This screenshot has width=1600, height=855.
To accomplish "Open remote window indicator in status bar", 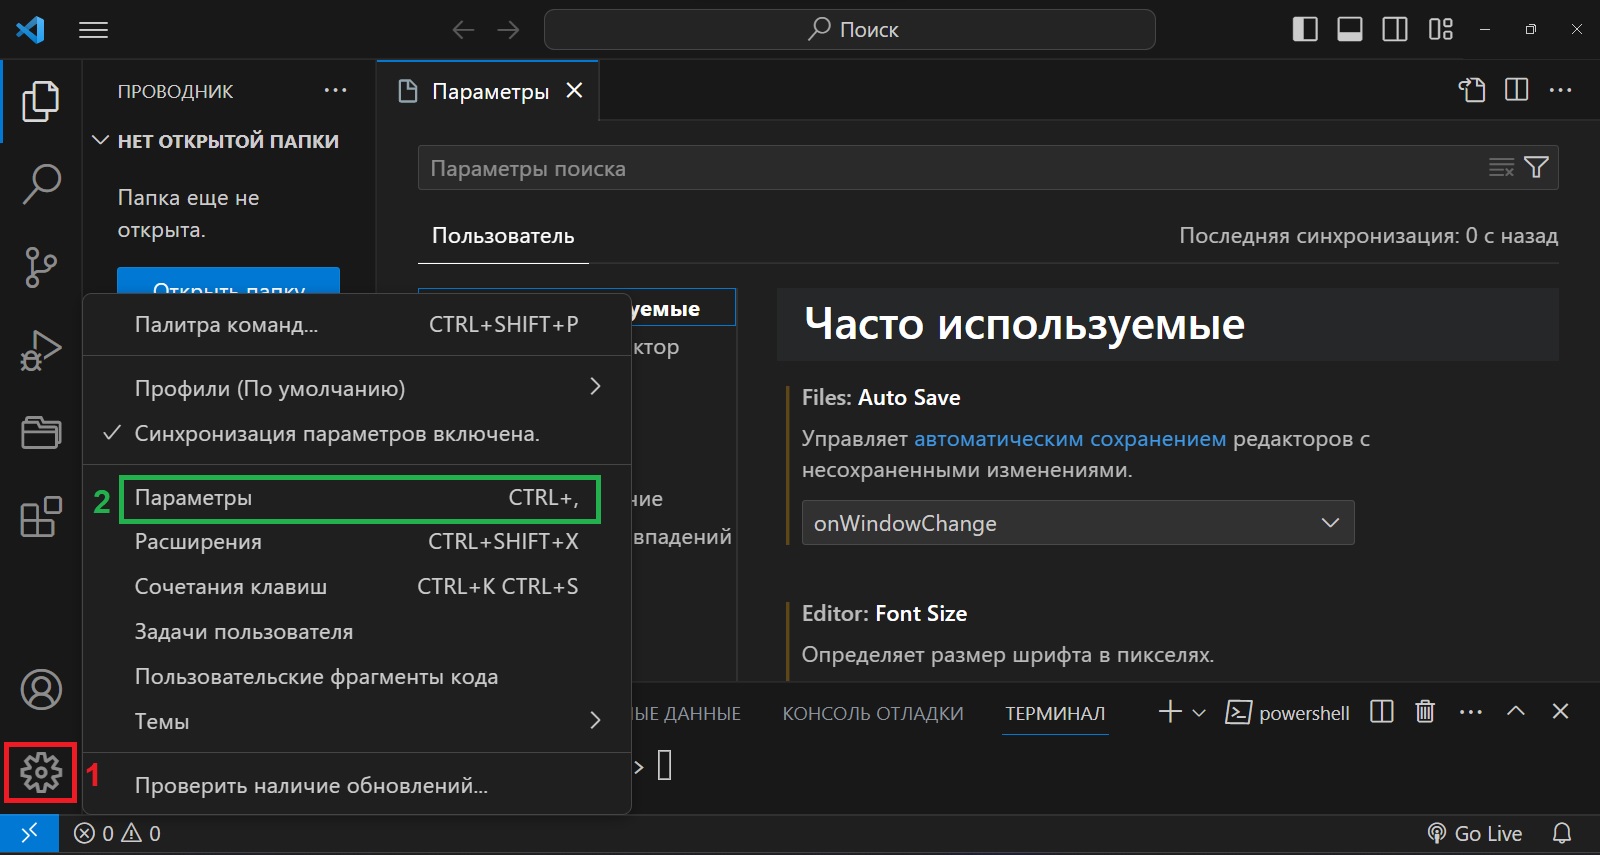I will [29, 833].
